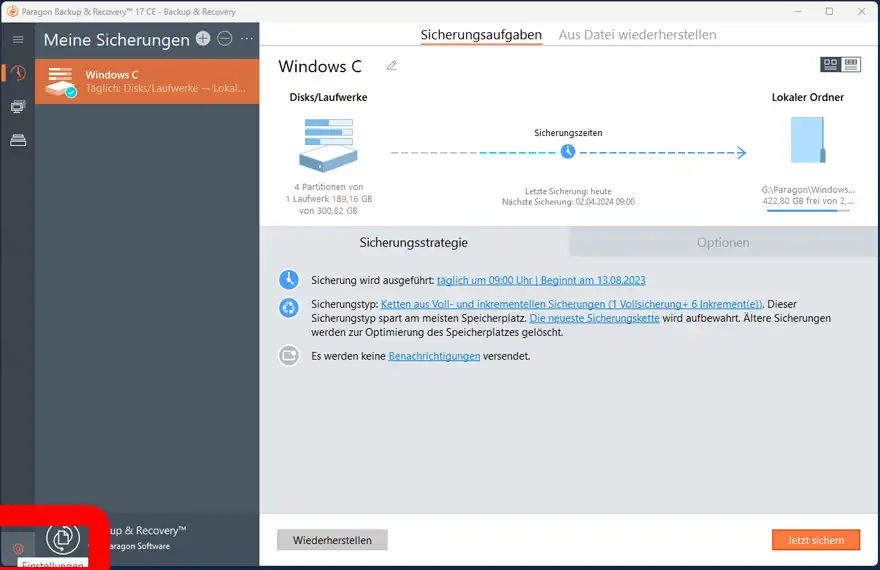
Task: Add a new backup with plus icon
Action: click(203, 38)
